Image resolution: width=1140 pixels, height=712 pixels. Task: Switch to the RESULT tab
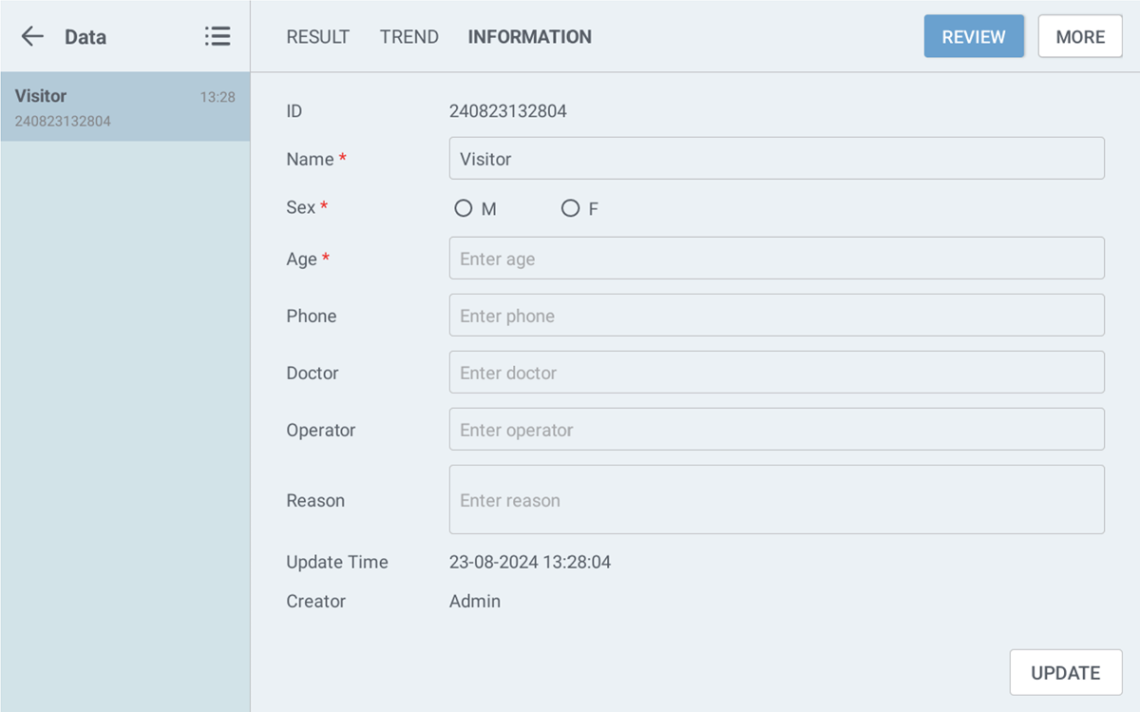[x=318, y=37]
